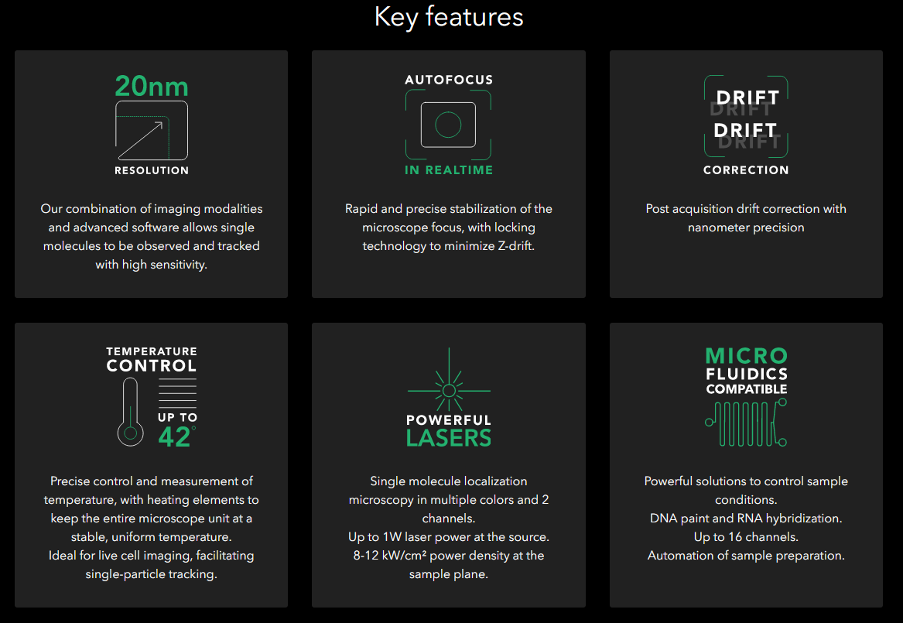The height and width of the screenshot is (624, 904).
Task: Click the TEMPERATURE CONTROL title text
Action: point(152,359)
